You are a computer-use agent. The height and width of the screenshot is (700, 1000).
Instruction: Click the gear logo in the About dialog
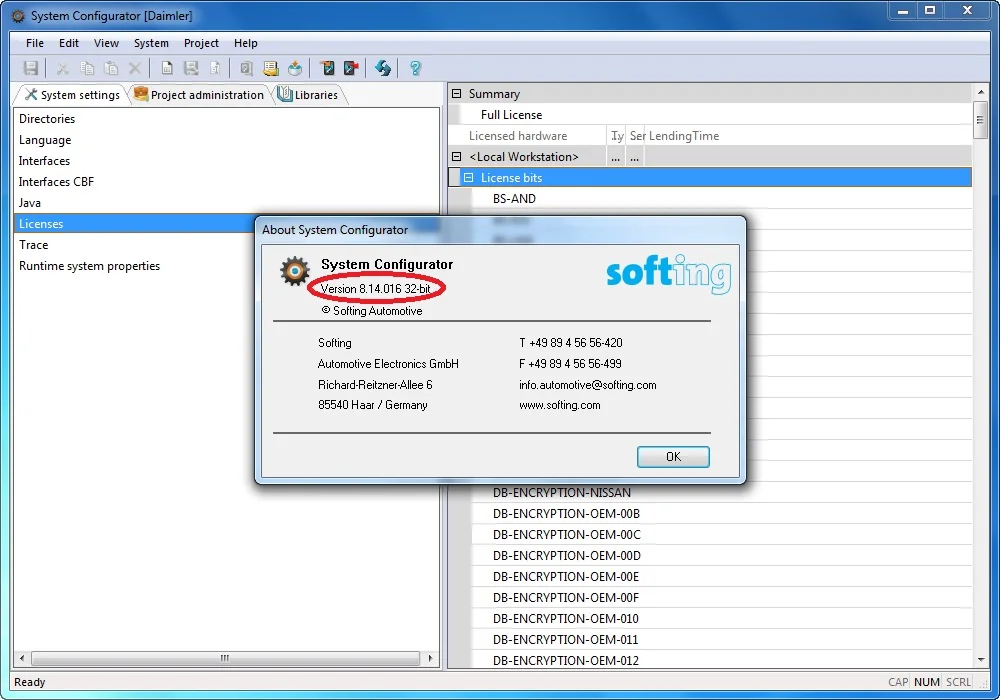[295, 271]
